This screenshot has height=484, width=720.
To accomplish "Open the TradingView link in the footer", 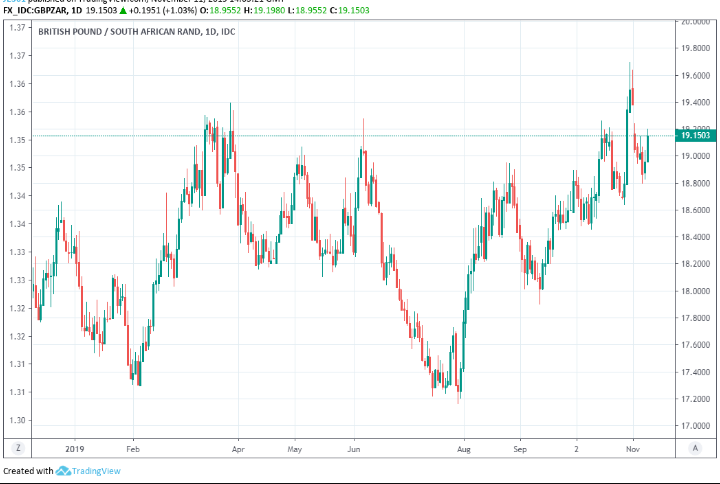I will pyautogui.click(x=96, y=471).
